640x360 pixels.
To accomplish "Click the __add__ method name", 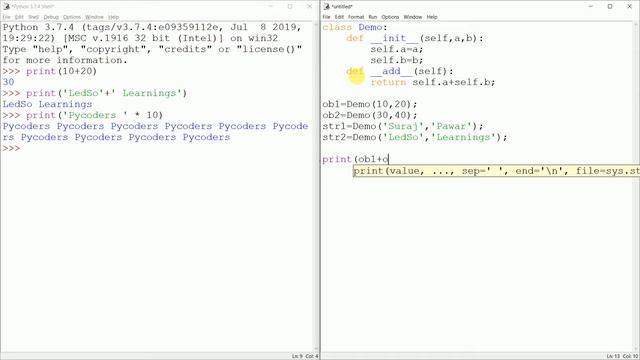I will [391, 71].
